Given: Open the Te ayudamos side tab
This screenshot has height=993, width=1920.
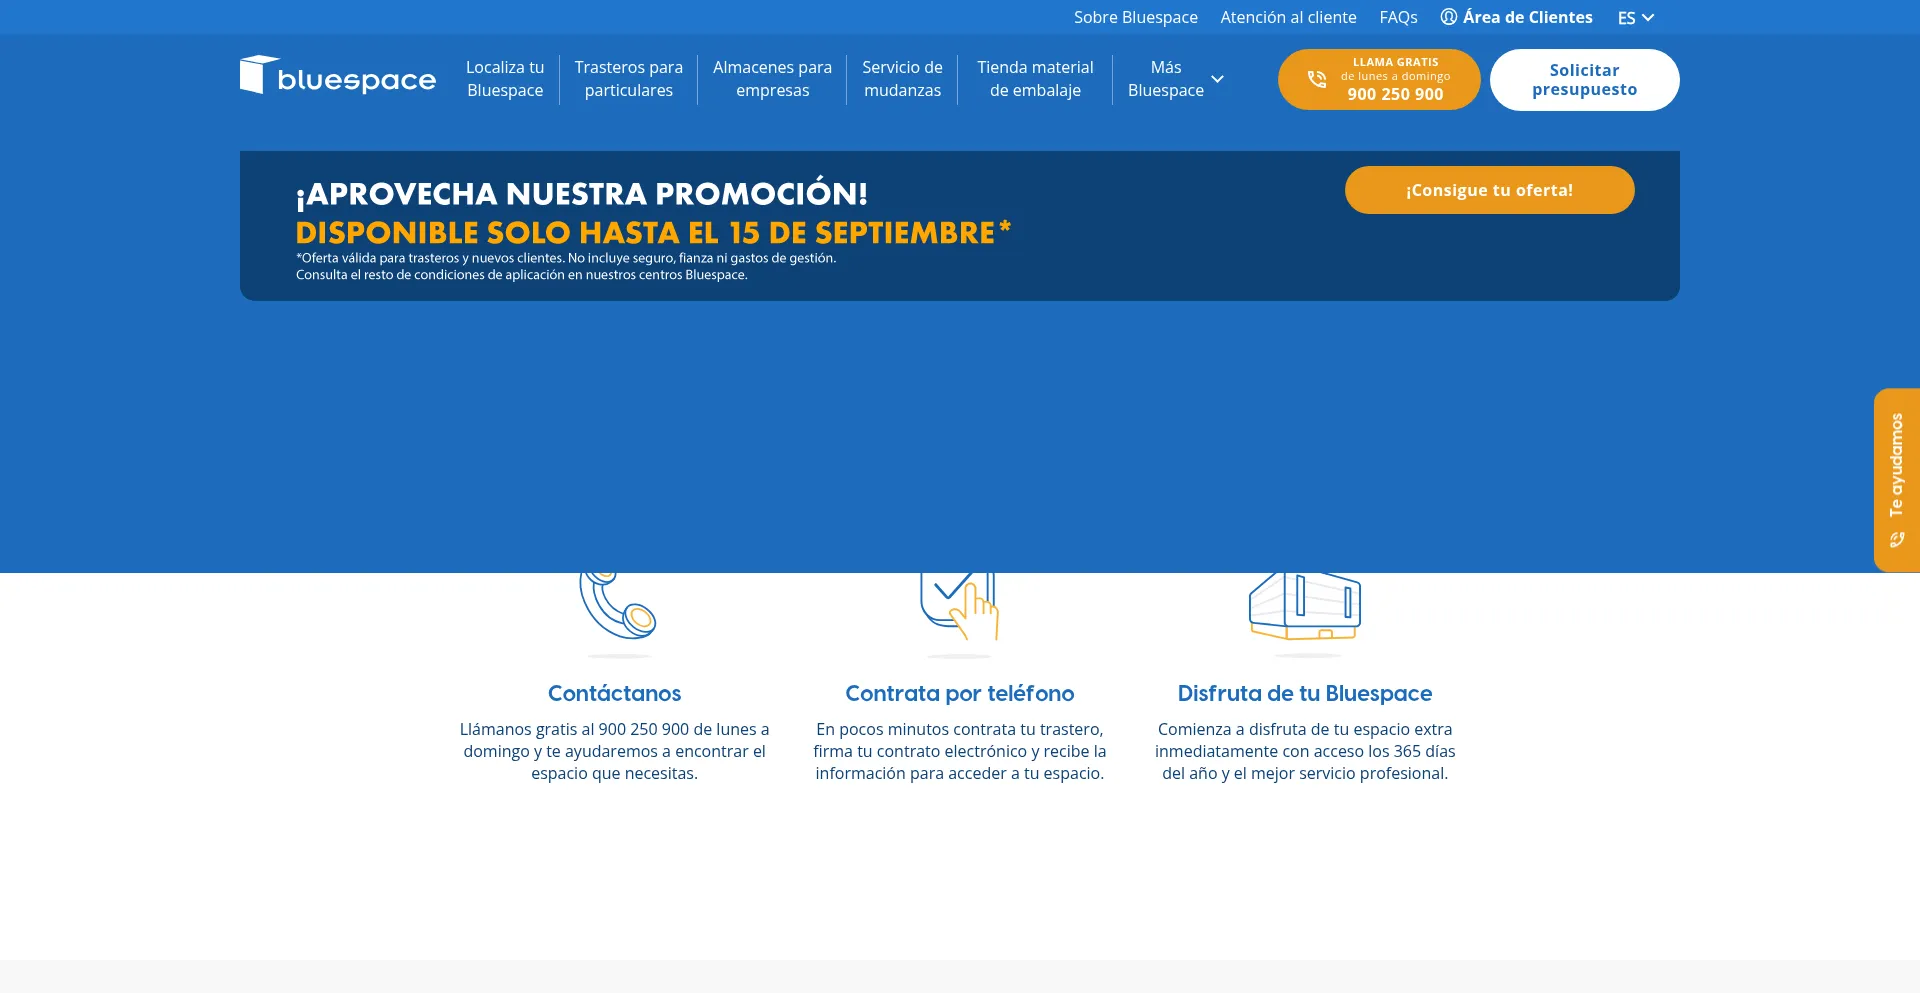Looking at the screenshot, I should pos(1896,465).
